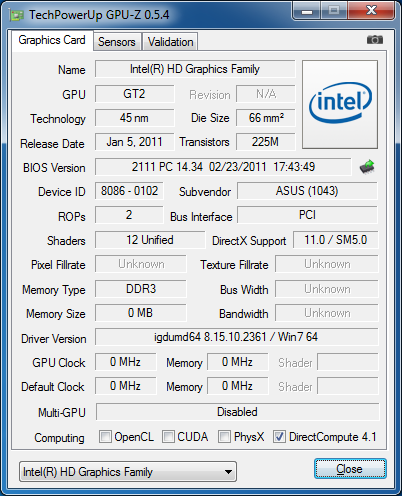Click the Pixel Fillrate Unknown field
This screenshot has width=402, height=496.
(141, 264)
